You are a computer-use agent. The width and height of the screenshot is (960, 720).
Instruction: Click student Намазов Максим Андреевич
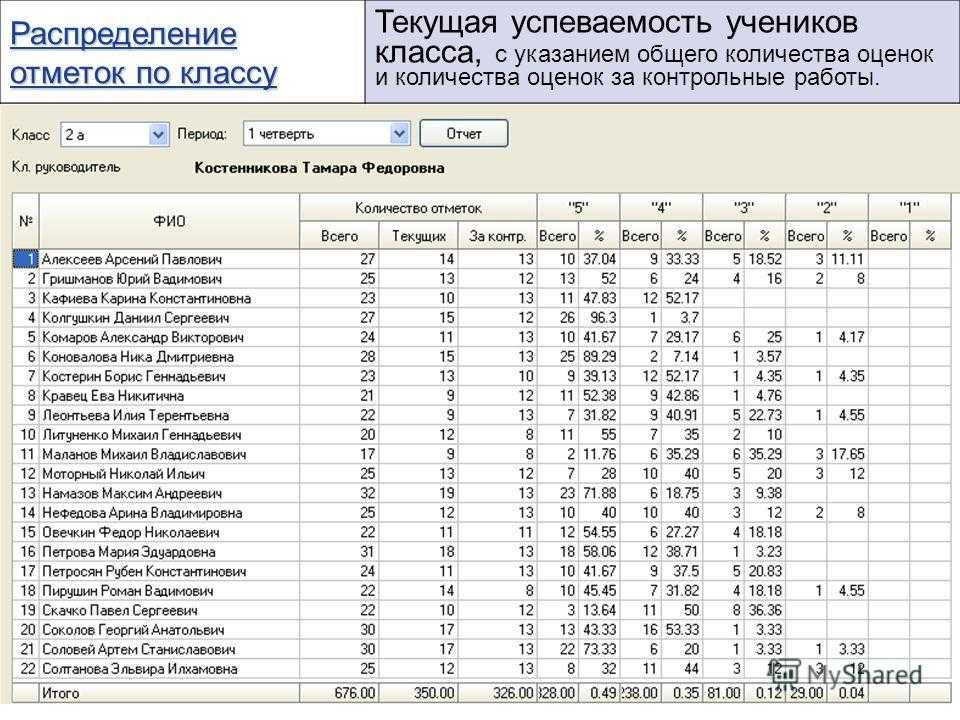point(131,493)
